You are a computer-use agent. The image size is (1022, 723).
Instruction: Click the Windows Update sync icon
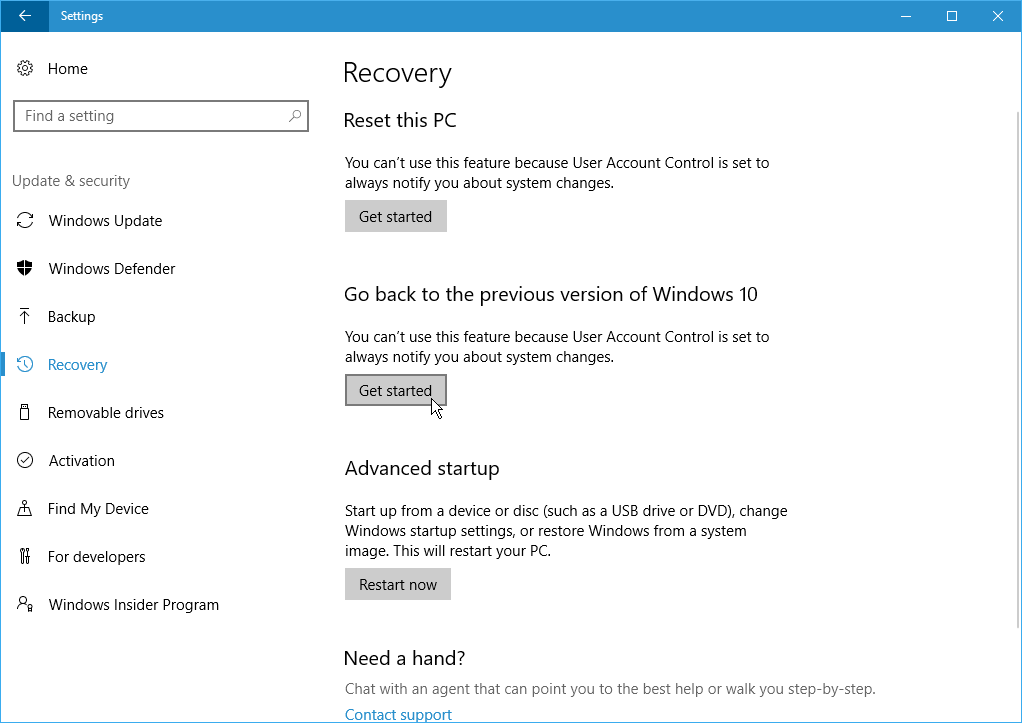[26, 221]
